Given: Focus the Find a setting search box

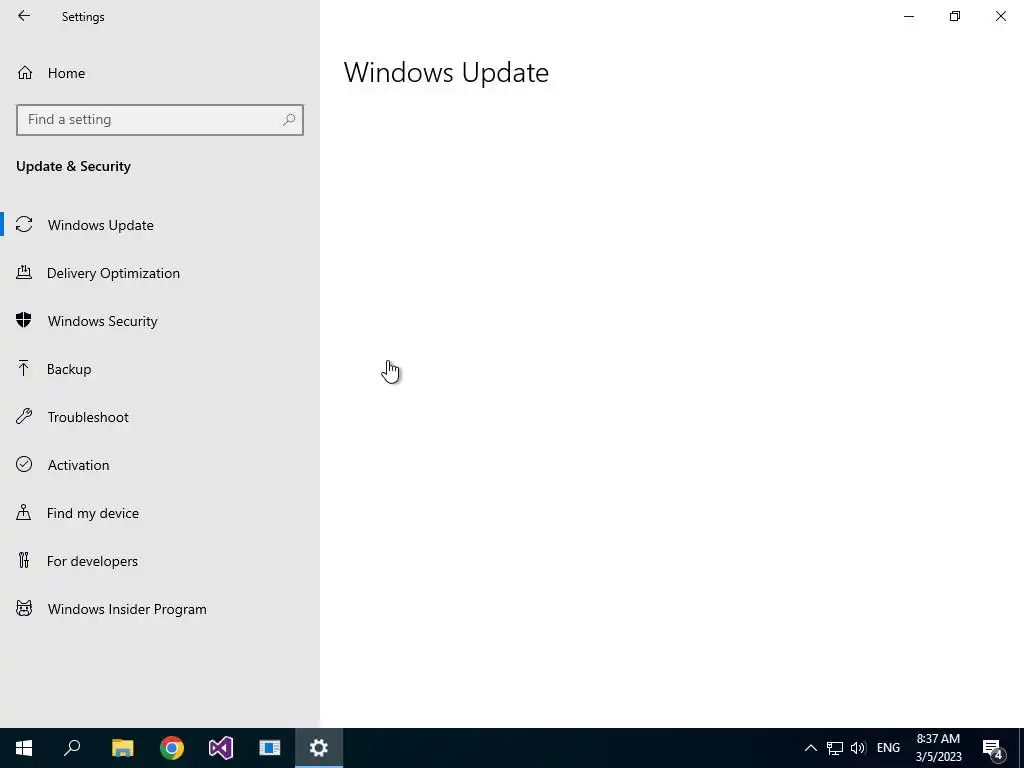Looking at the screenshot, I should coord(160,120).
